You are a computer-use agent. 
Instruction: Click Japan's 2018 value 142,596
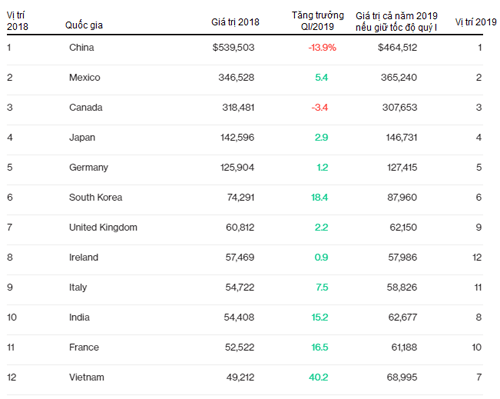[237, 137]
